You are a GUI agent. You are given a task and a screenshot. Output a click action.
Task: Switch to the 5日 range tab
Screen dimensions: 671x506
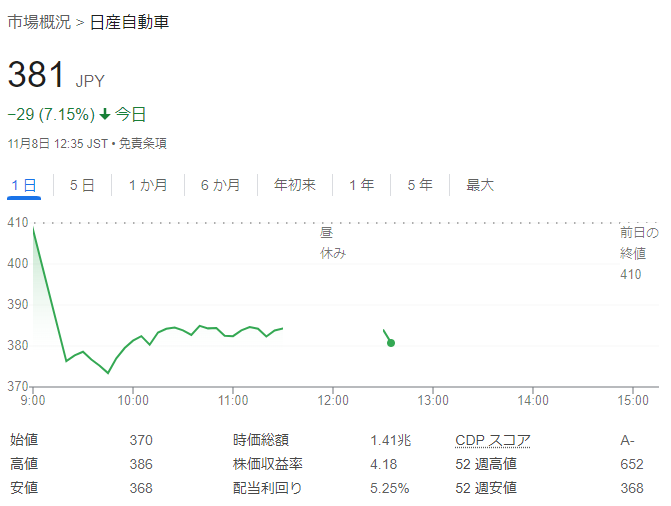[x=82, y=185]
